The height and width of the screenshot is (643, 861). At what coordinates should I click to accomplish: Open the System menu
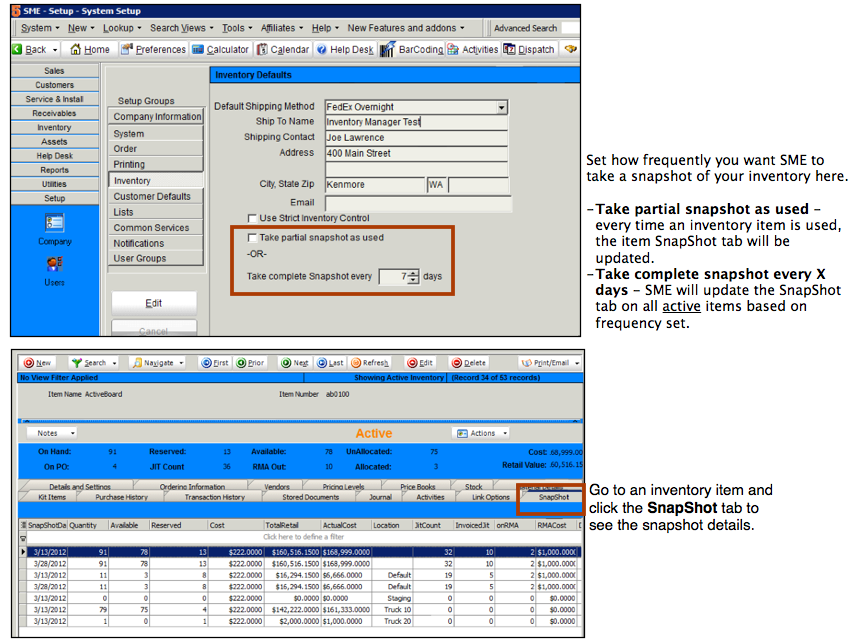click(x=40, y=28)
